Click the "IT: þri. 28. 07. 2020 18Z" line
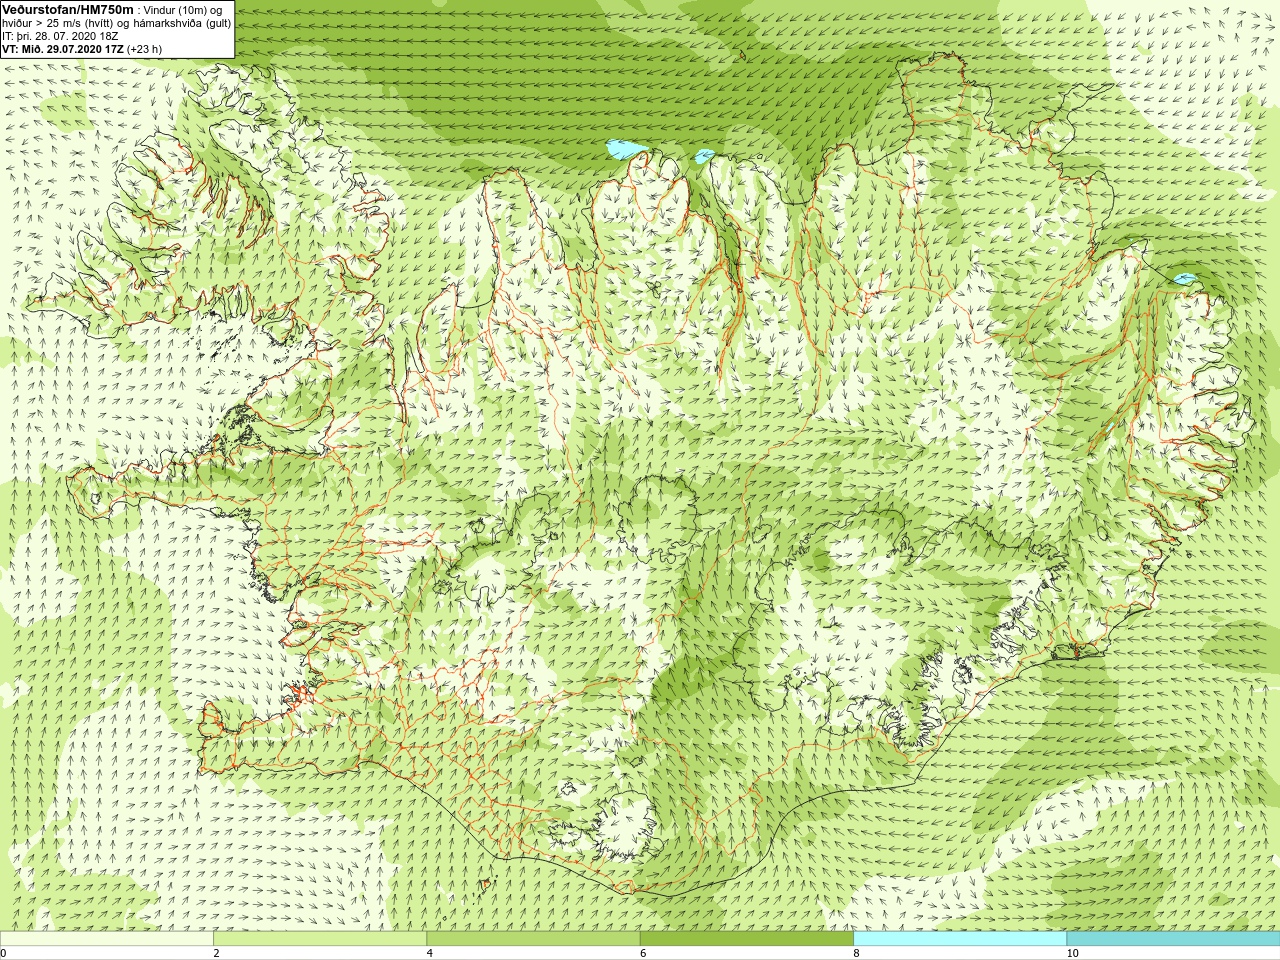This screenshot has width=1280, height=960. tap(60, 36)
